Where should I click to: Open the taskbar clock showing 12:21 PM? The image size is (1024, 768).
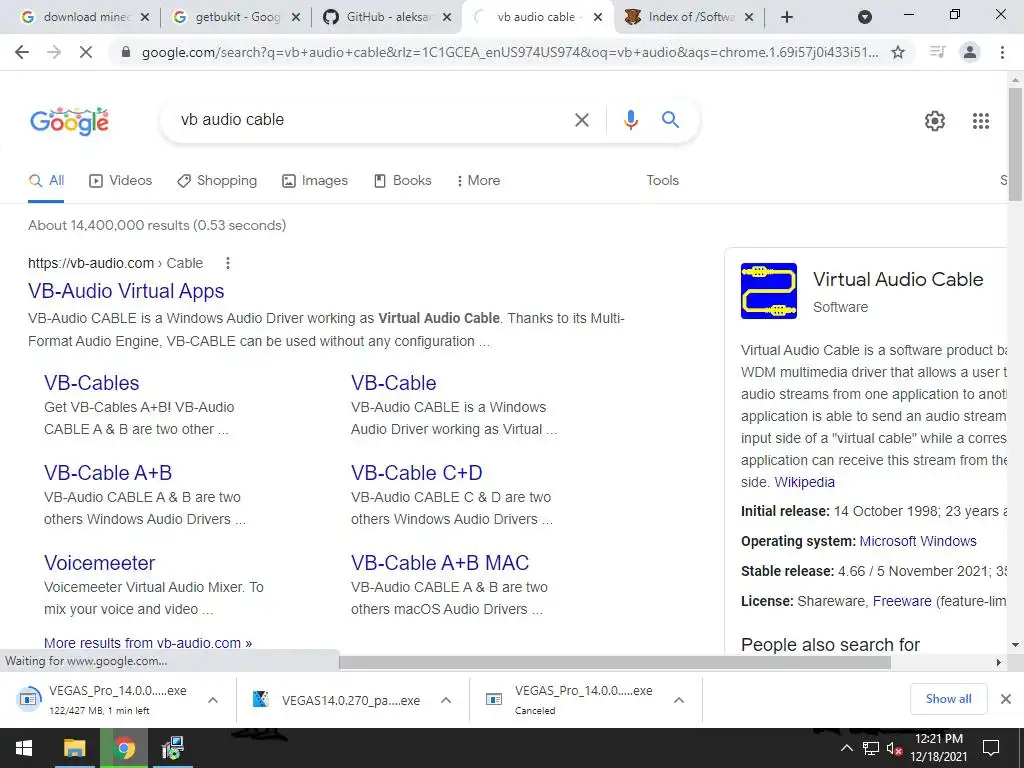(x=938, y=748)
